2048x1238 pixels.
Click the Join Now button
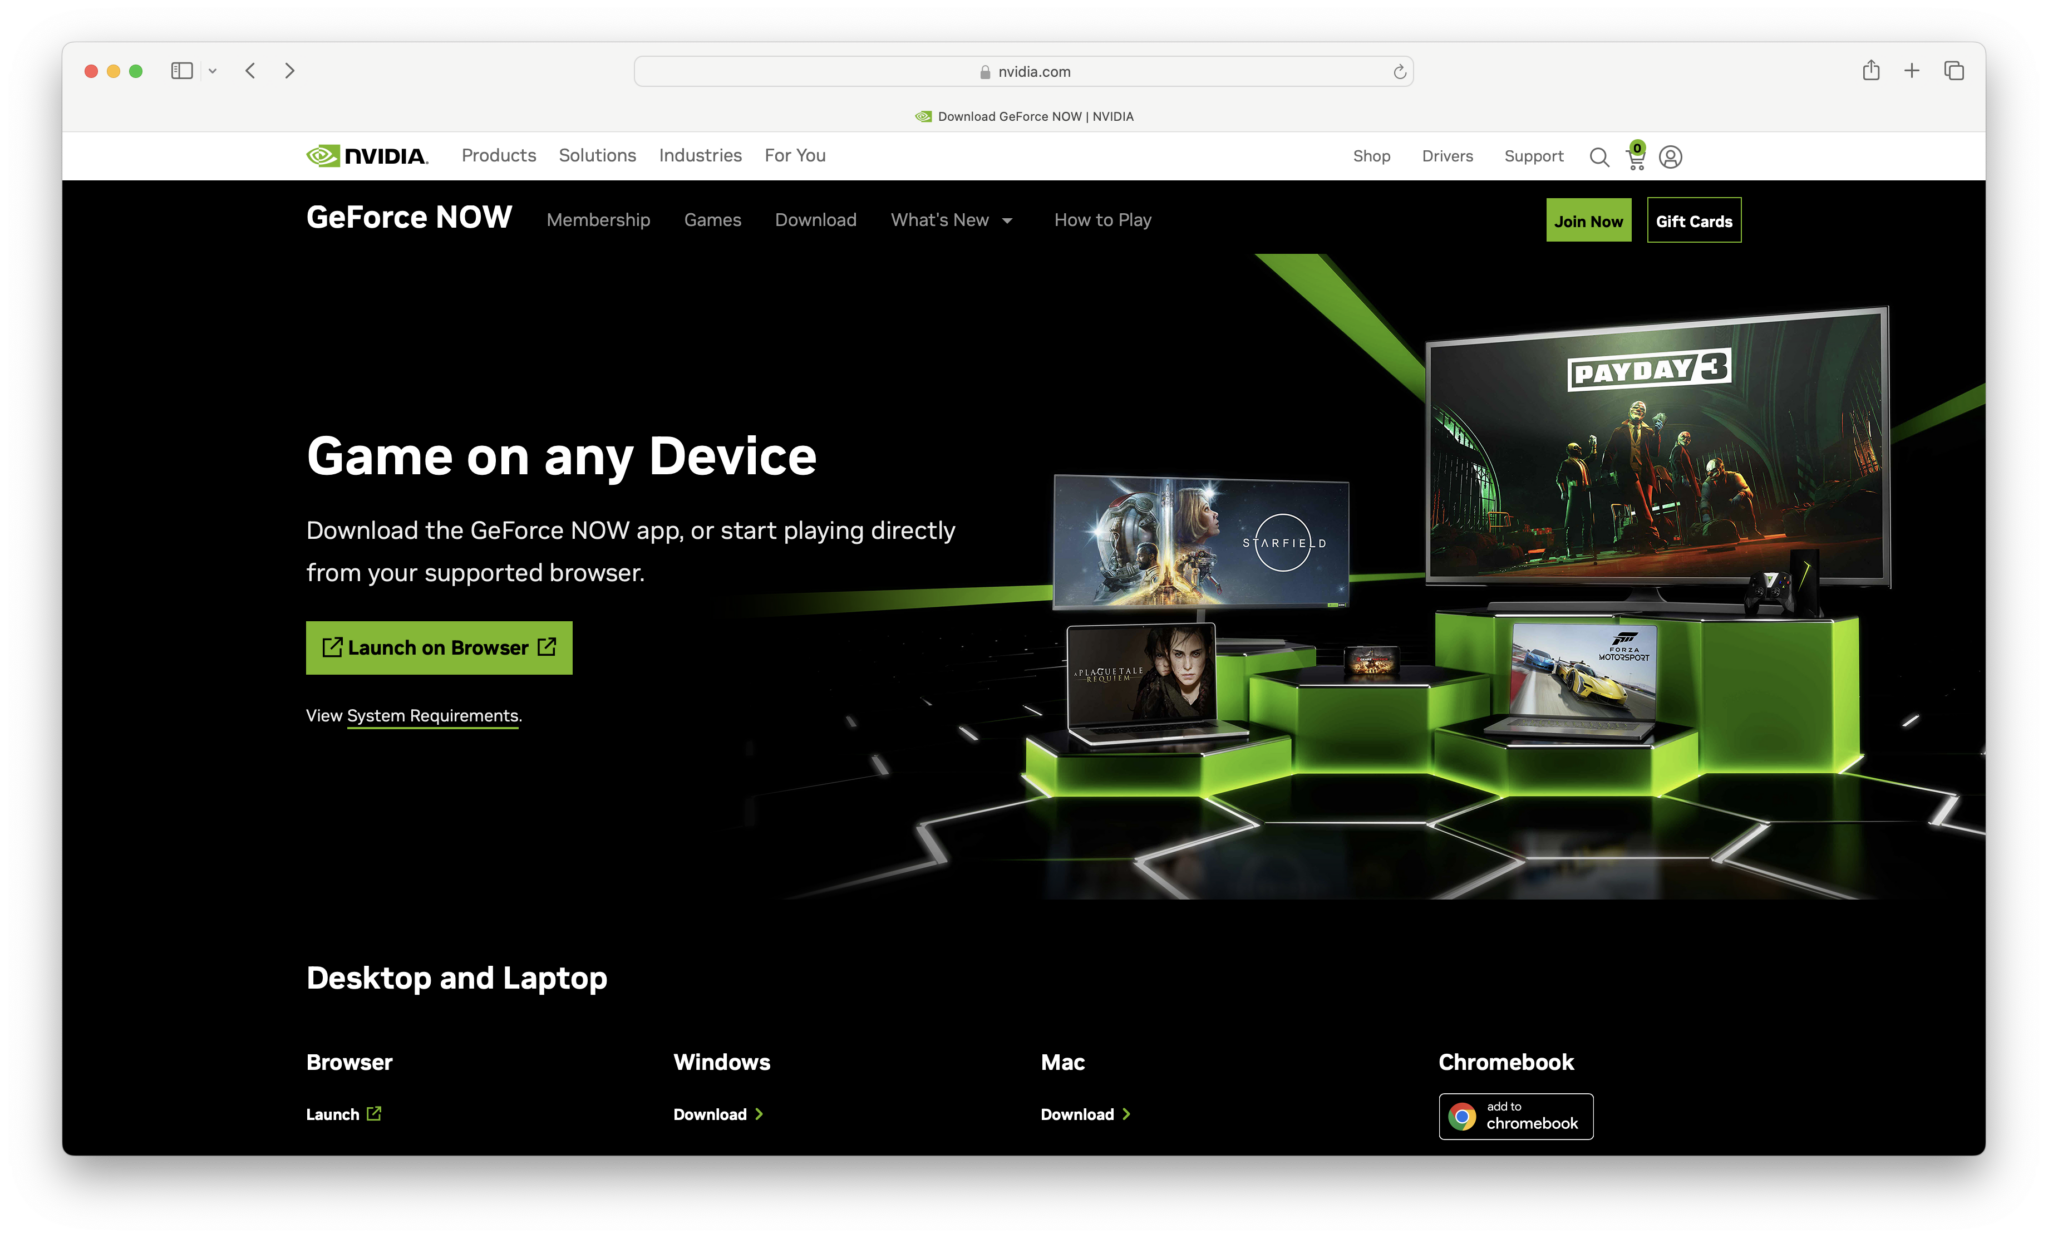(x=1588, y=221)
